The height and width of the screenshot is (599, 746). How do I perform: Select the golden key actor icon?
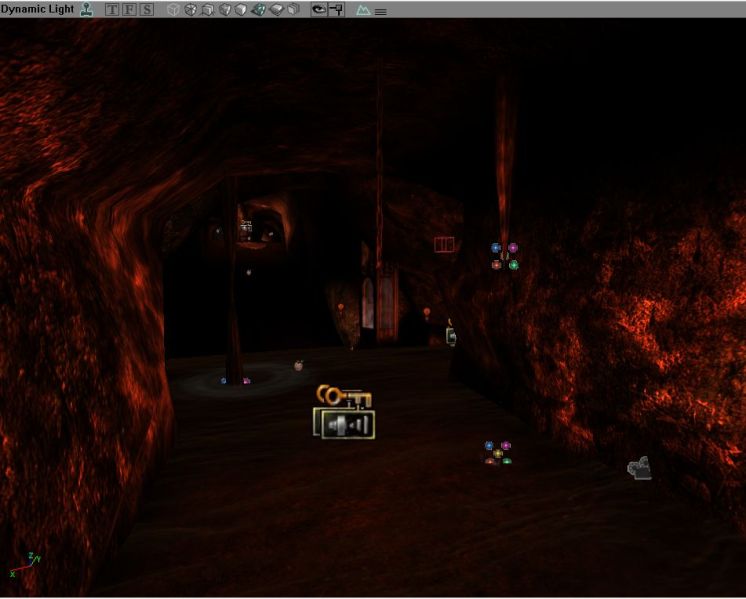point(344,396)
